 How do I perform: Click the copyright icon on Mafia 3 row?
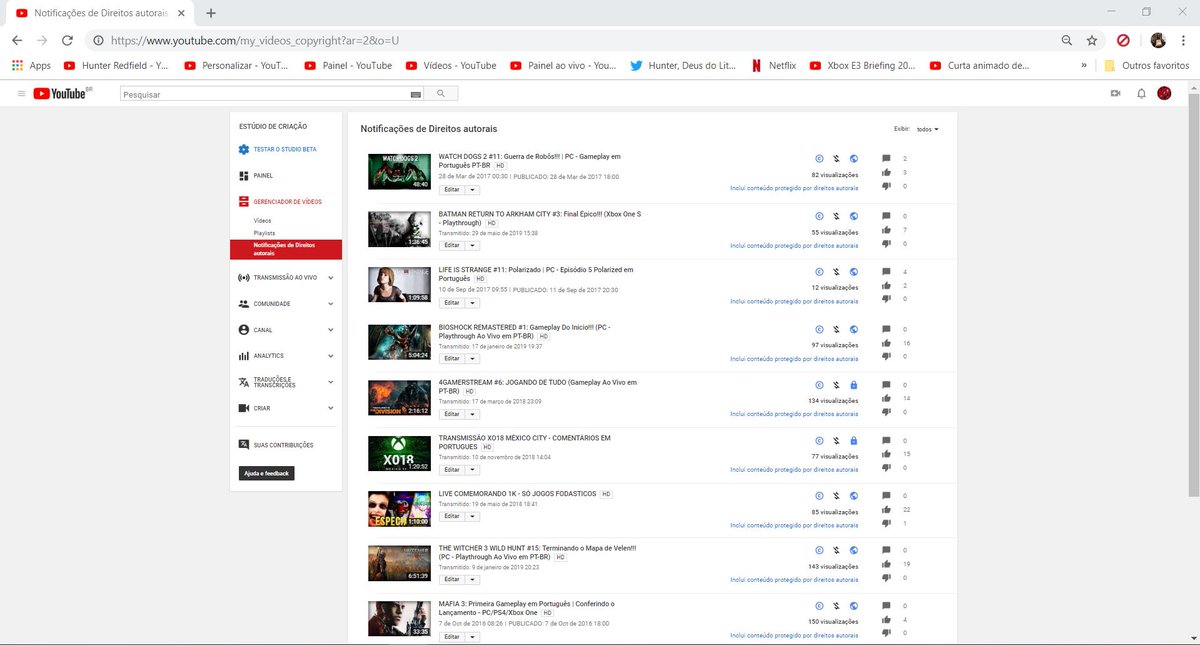(819, 606)
